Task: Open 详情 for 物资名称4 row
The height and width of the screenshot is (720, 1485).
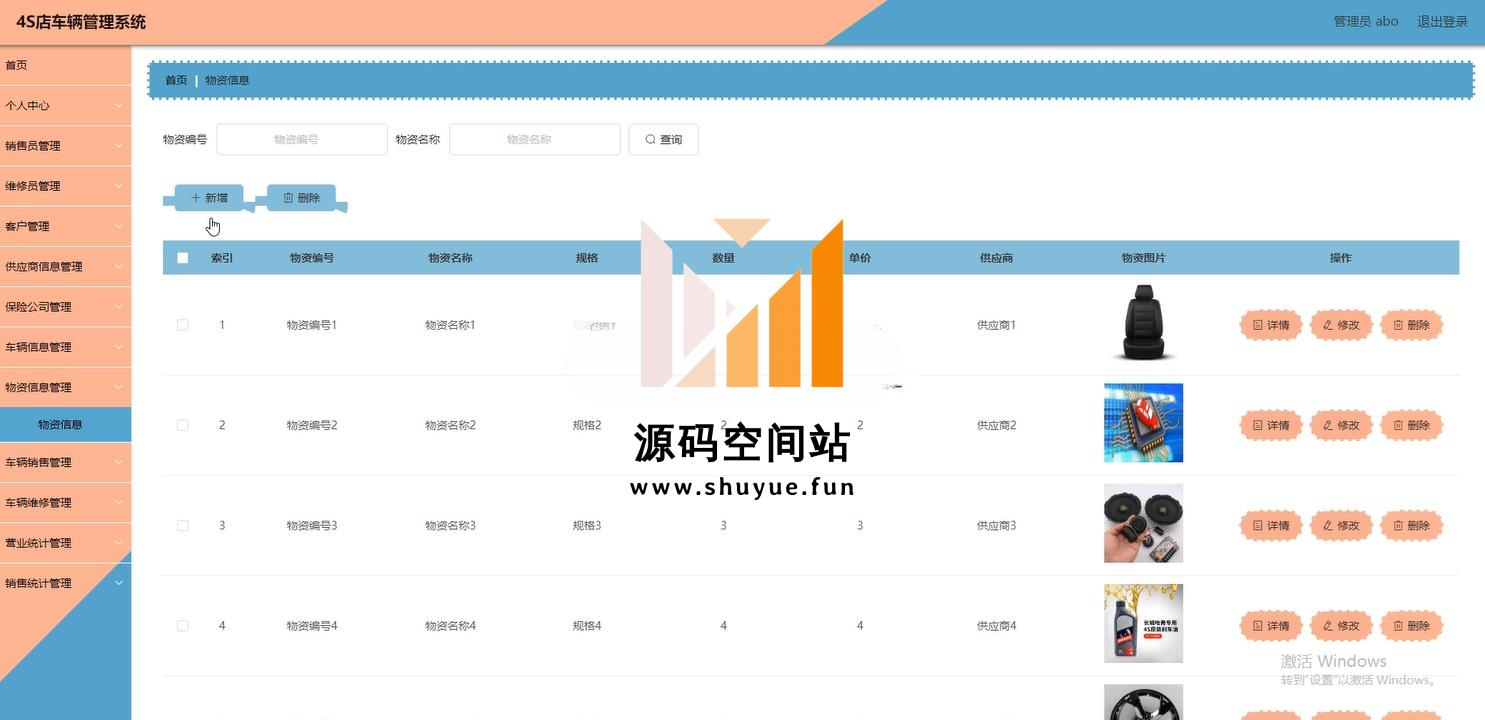Action: [1271, 626]
